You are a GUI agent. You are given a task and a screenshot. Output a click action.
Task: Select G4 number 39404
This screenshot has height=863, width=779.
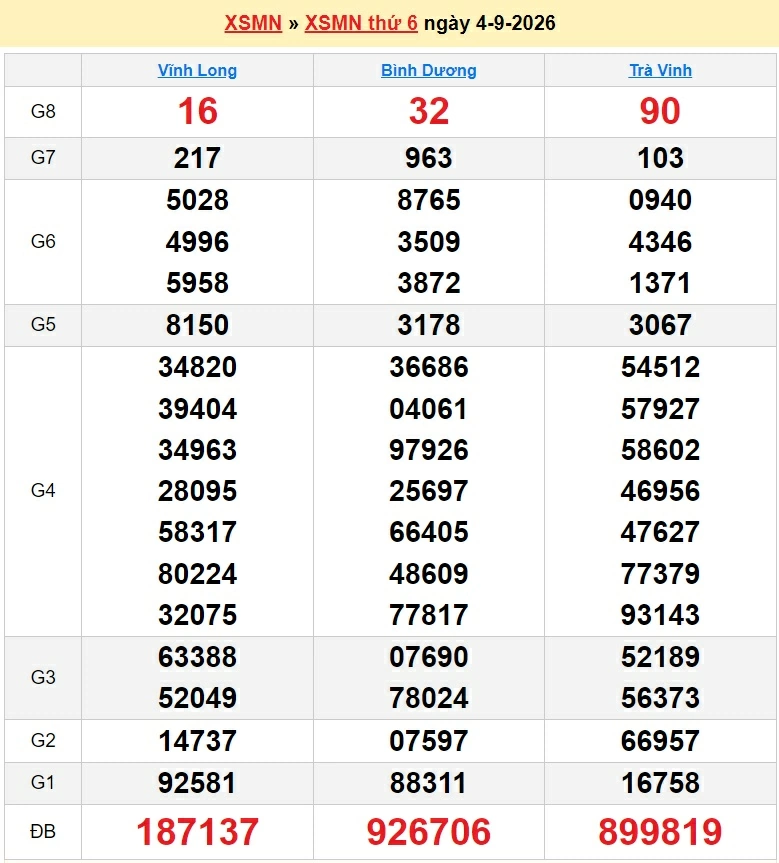[x=198, y=409]
